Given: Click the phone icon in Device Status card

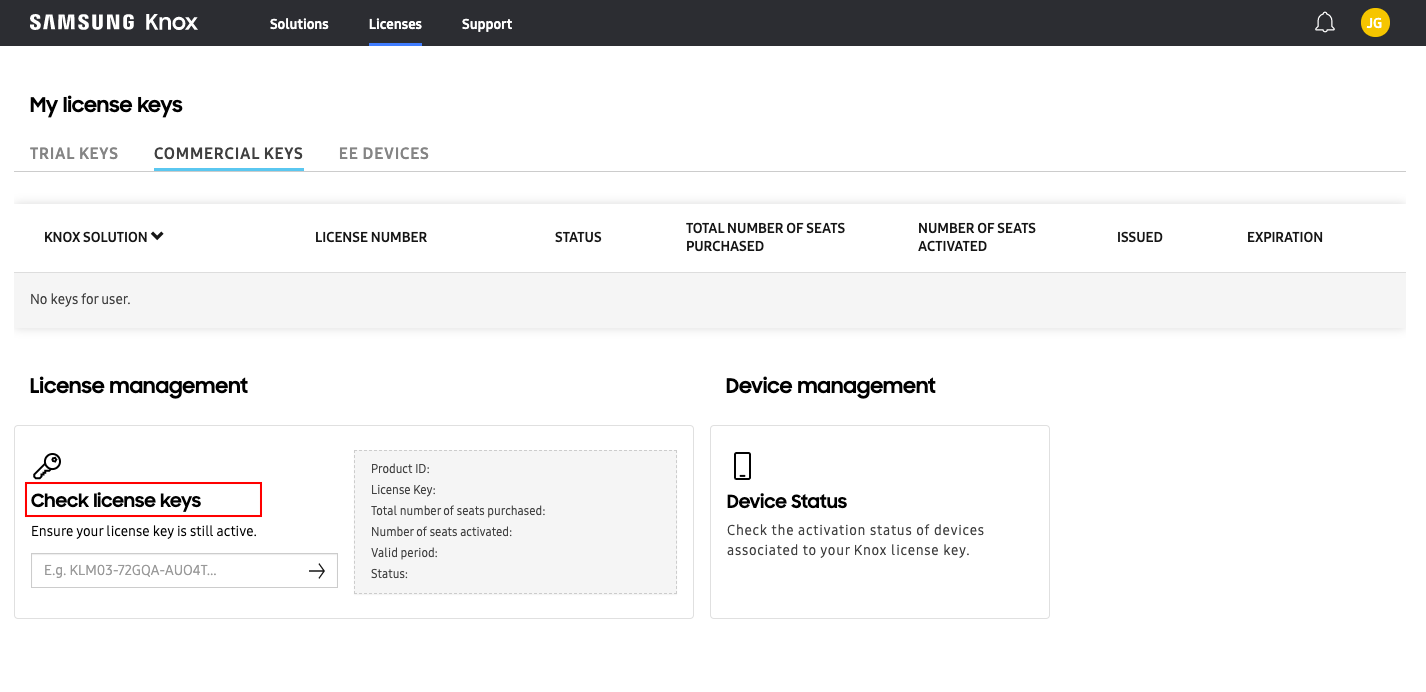Looking at the screenshot, I should (742, 466).
